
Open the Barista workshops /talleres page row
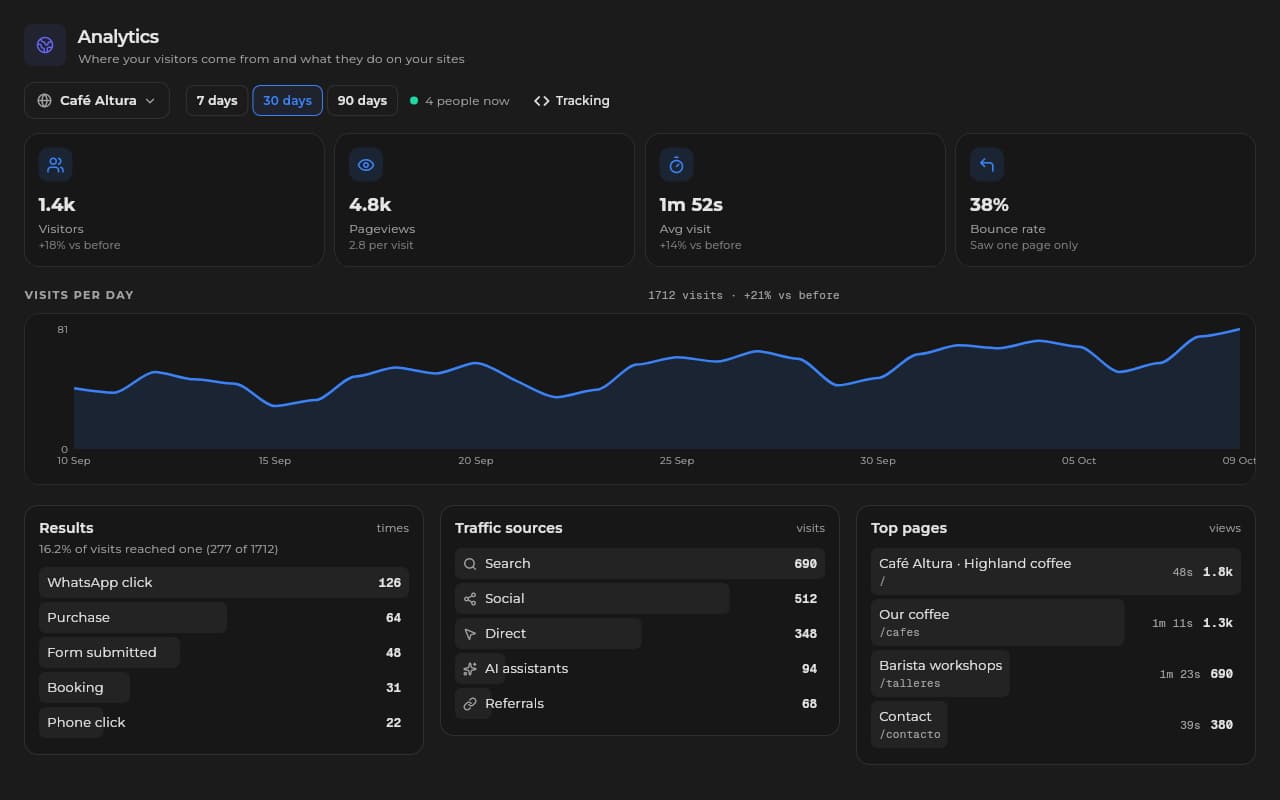1056,674
